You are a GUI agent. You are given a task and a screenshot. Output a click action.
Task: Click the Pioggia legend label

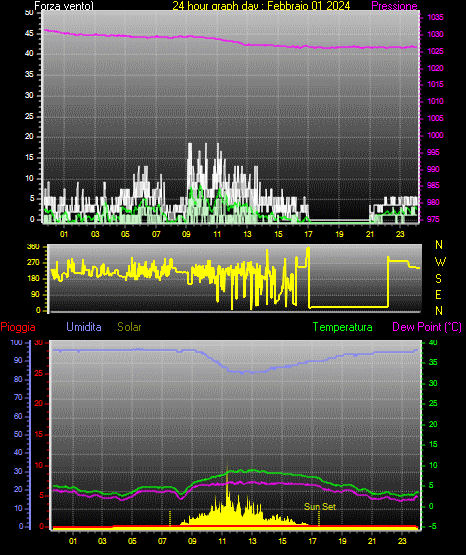(x=18, y=327)
